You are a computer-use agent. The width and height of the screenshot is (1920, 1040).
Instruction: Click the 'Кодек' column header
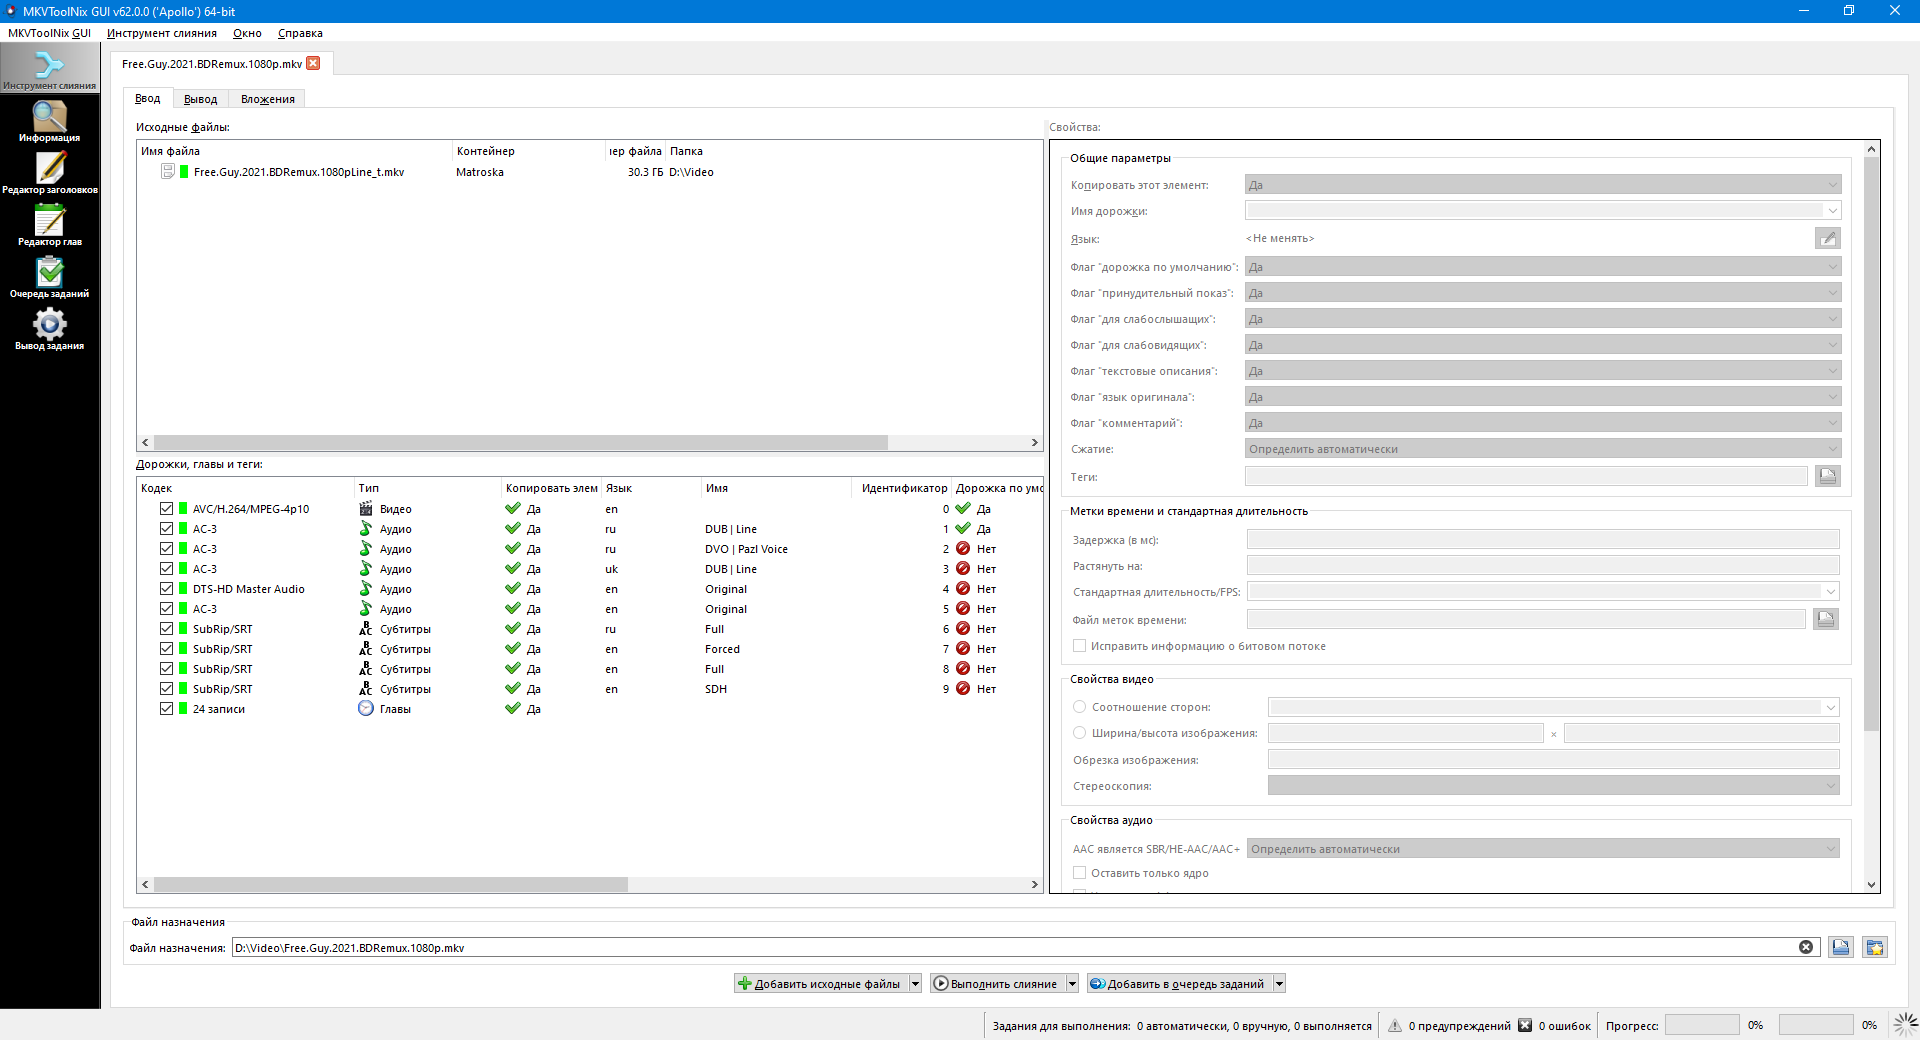point(246,488)
